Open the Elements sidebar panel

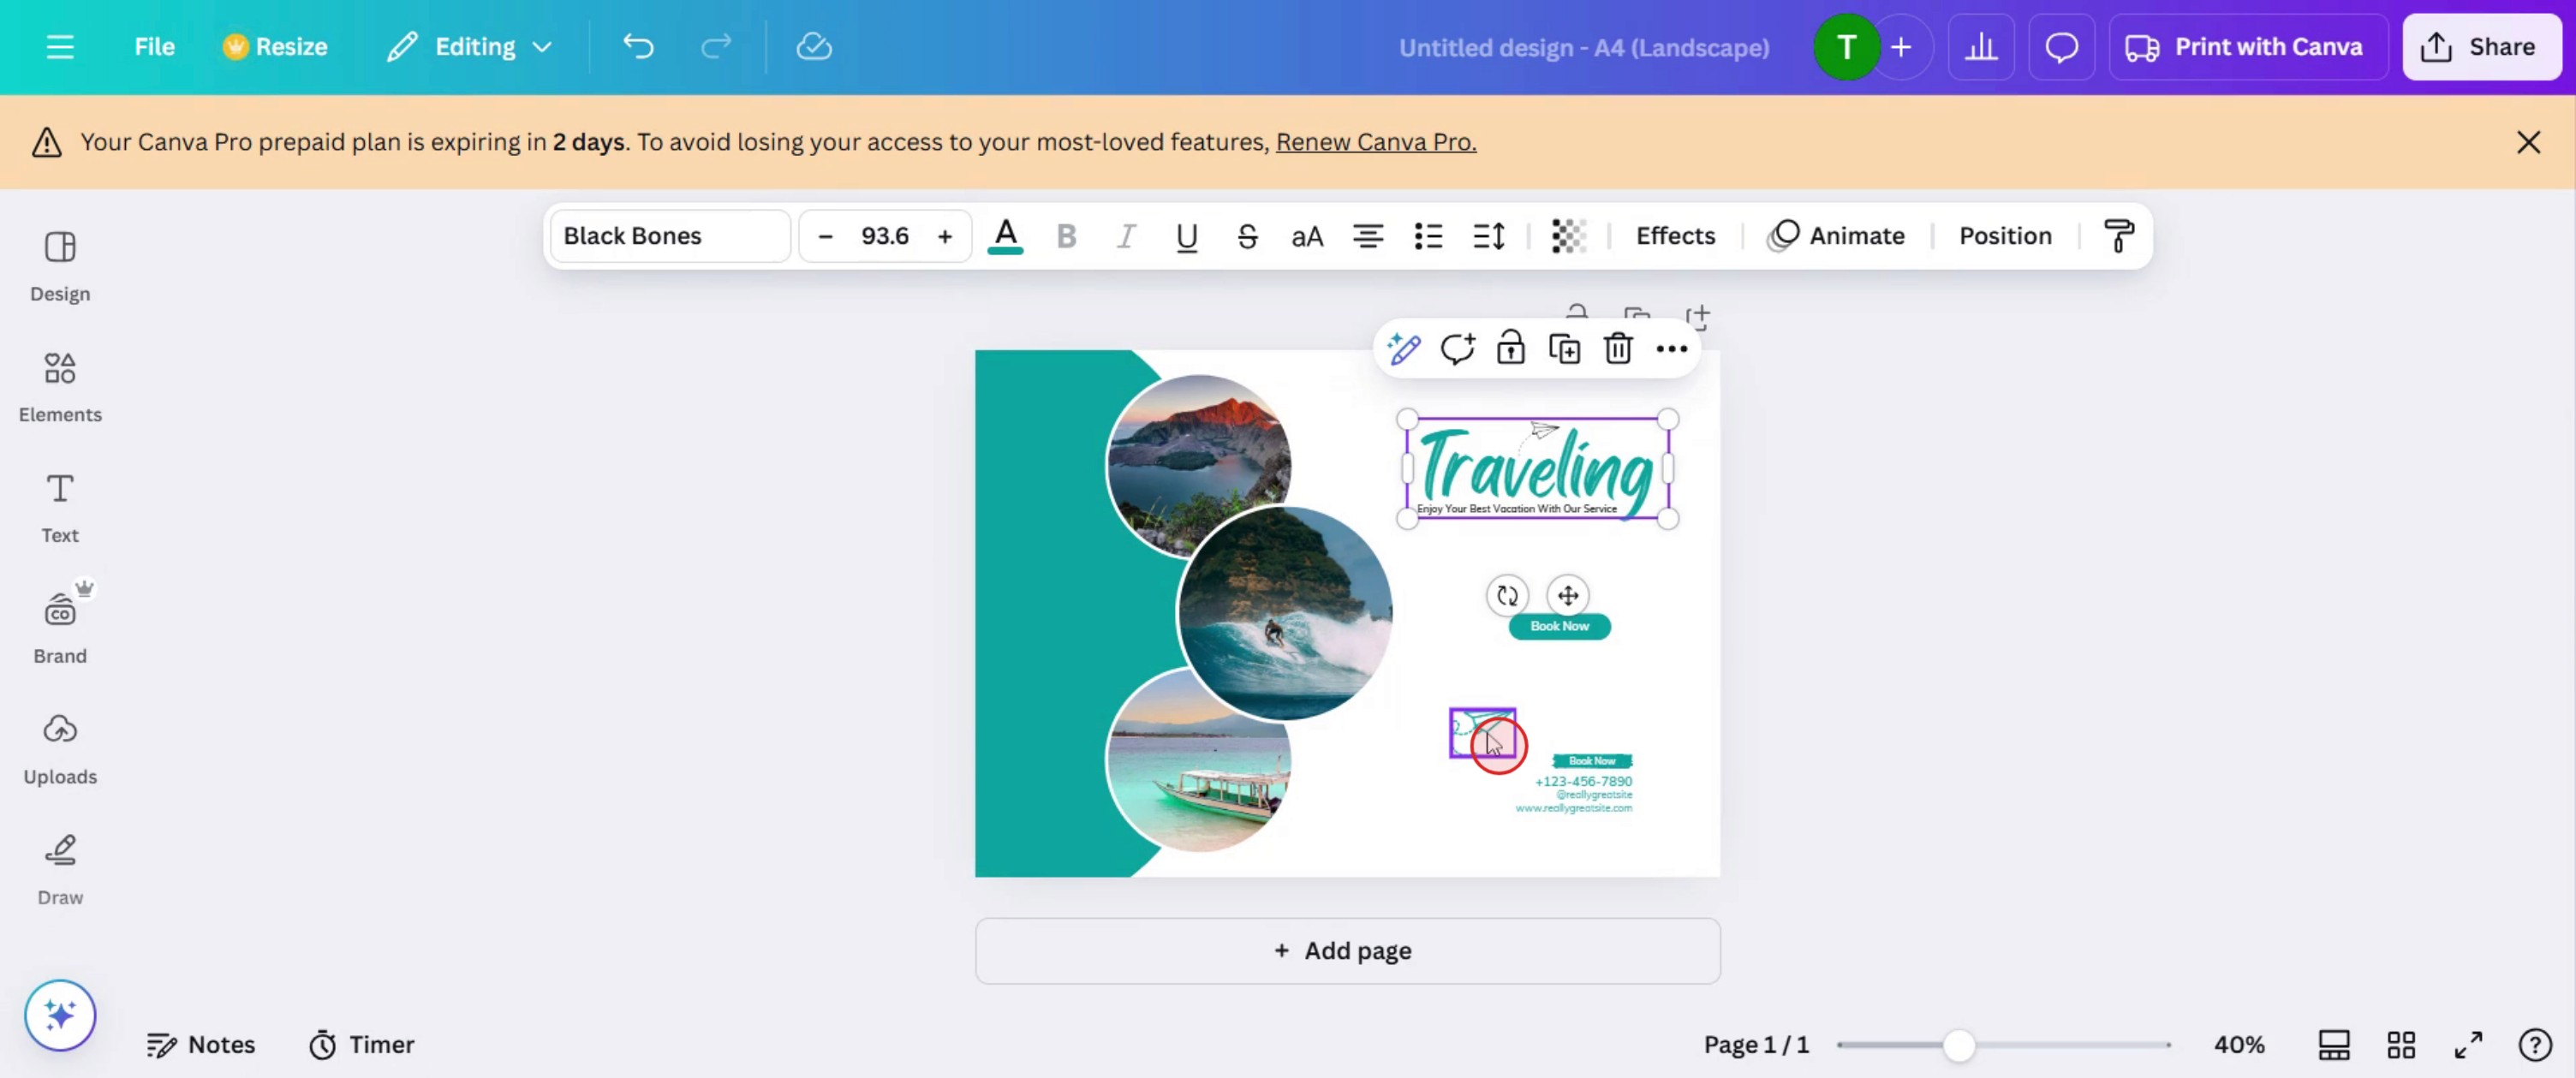point(60,386)
